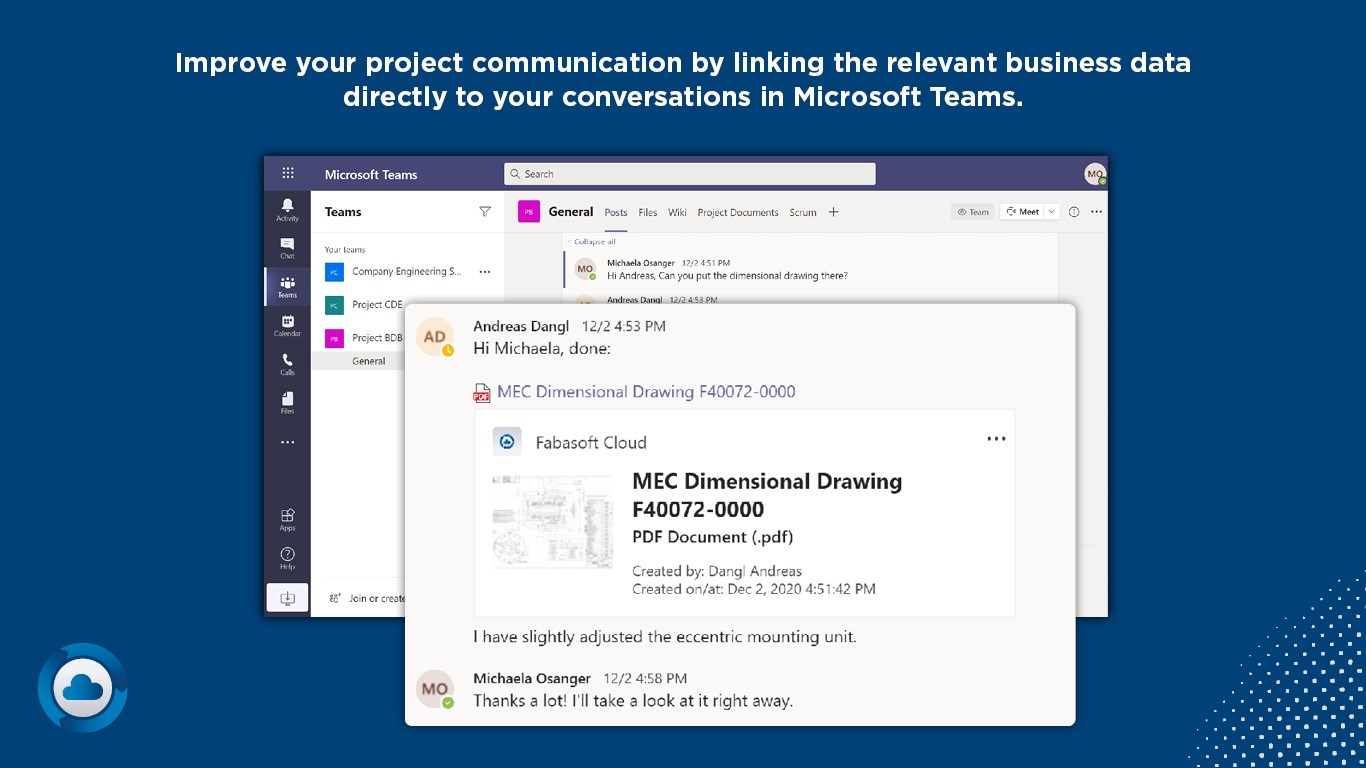Screen dimensions: 1366x768
Task: Select the Teams icon in the sidebar
Action: [x=287, y=287]
